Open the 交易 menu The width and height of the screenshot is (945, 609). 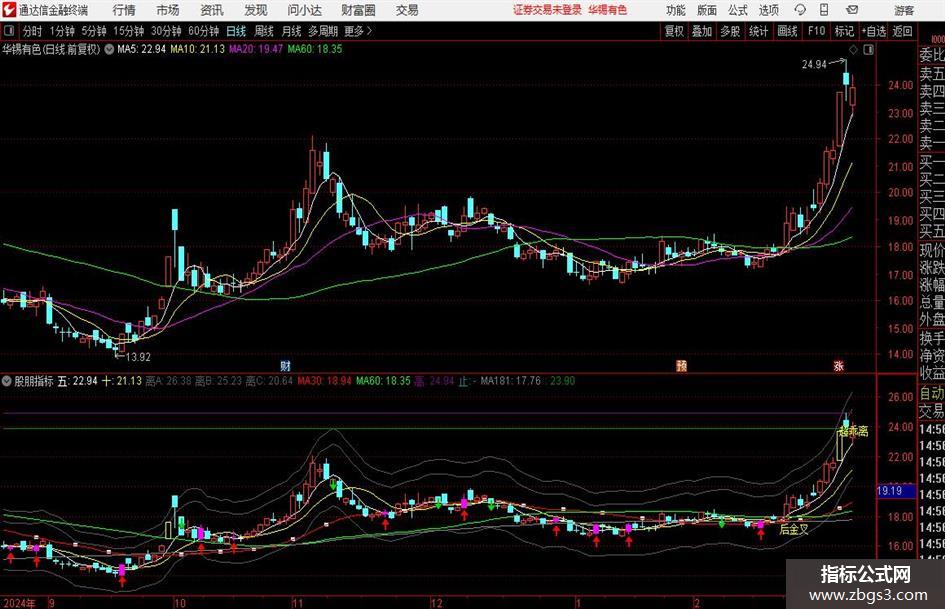coord(407,10)
